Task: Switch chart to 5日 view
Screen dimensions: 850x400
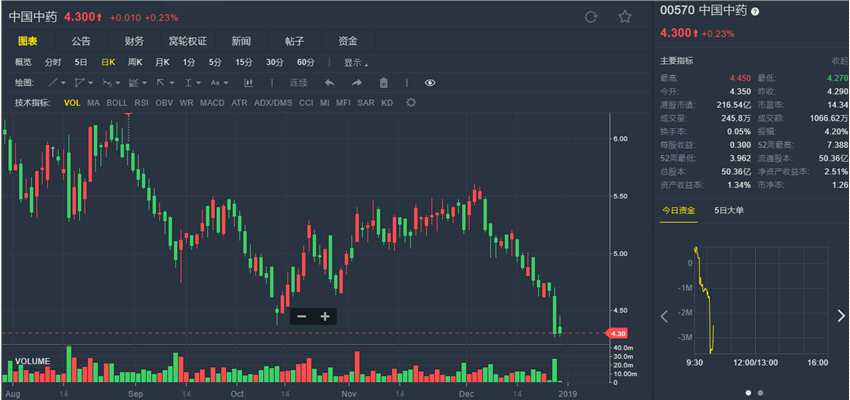Action: [81, 63]
